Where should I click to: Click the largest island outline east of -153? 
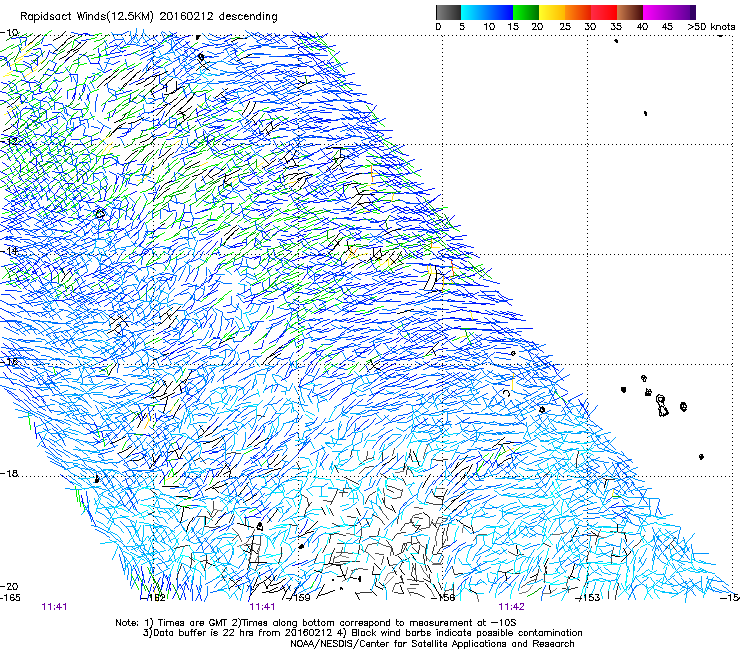point(662,406)
